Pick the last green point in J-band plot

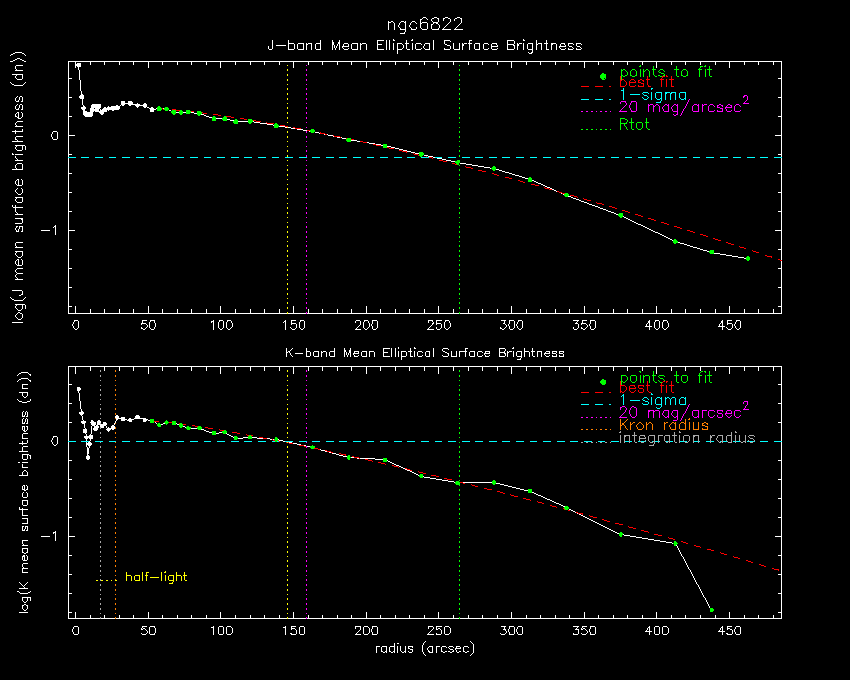747,258
